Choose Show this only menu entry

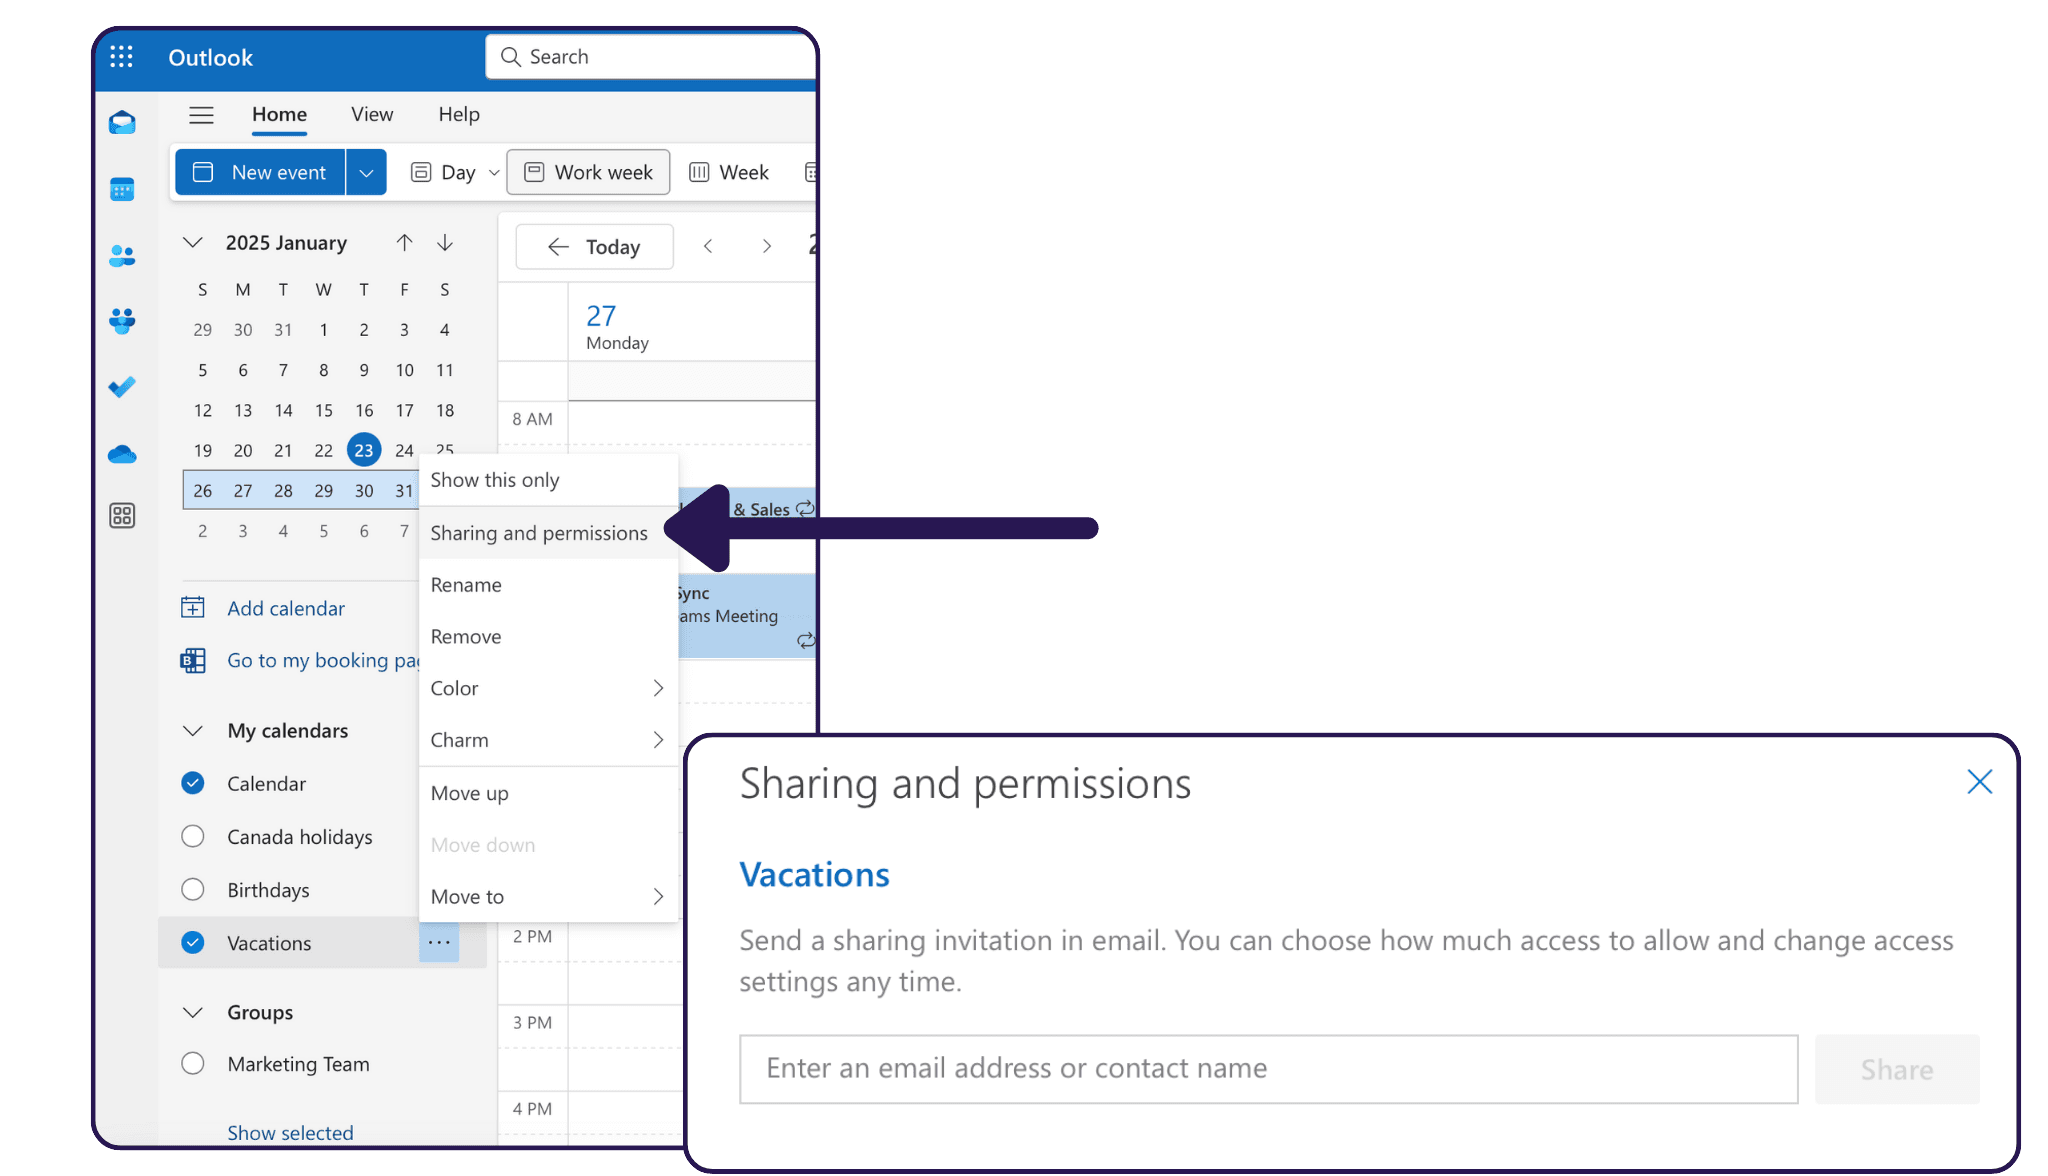pyautogui.click(x=548, y=480)
